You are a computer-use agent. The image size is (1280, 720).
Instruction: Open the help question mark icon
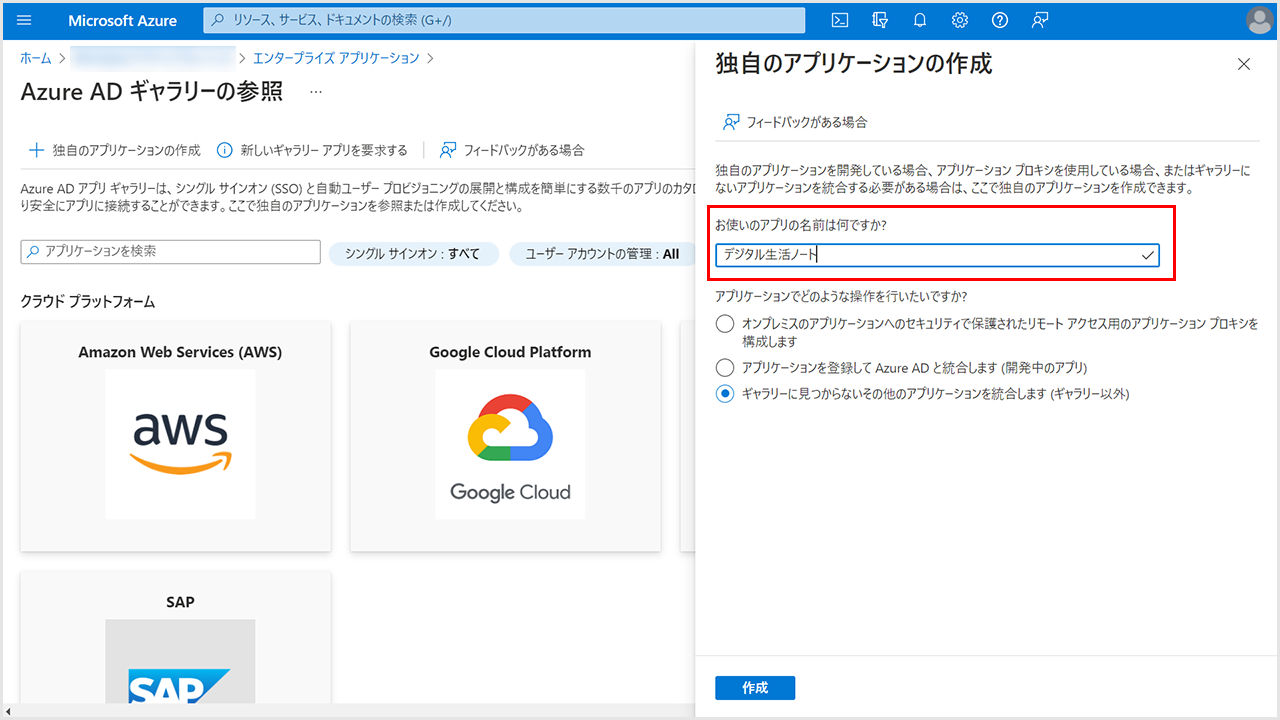click(x=1000, y=20)
